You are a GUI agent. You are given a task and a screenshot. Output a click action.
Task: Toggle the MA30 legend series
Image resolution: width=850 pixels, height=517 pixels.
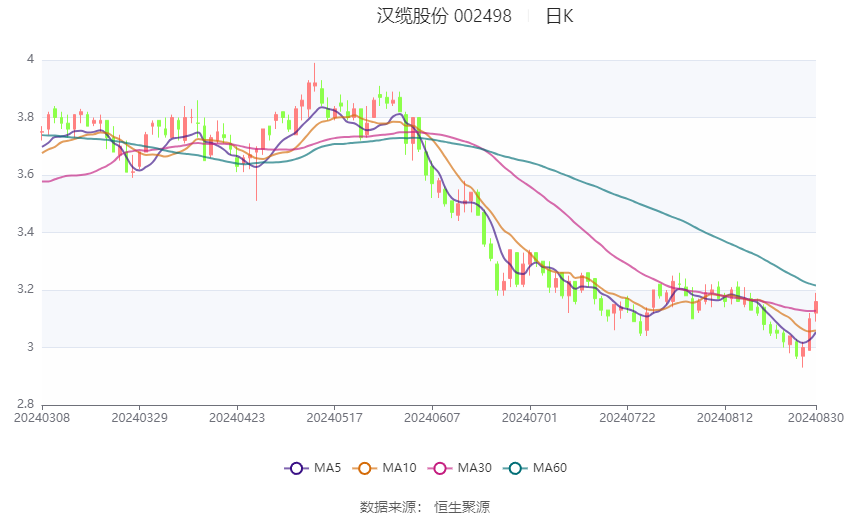(x=460, y=468)
